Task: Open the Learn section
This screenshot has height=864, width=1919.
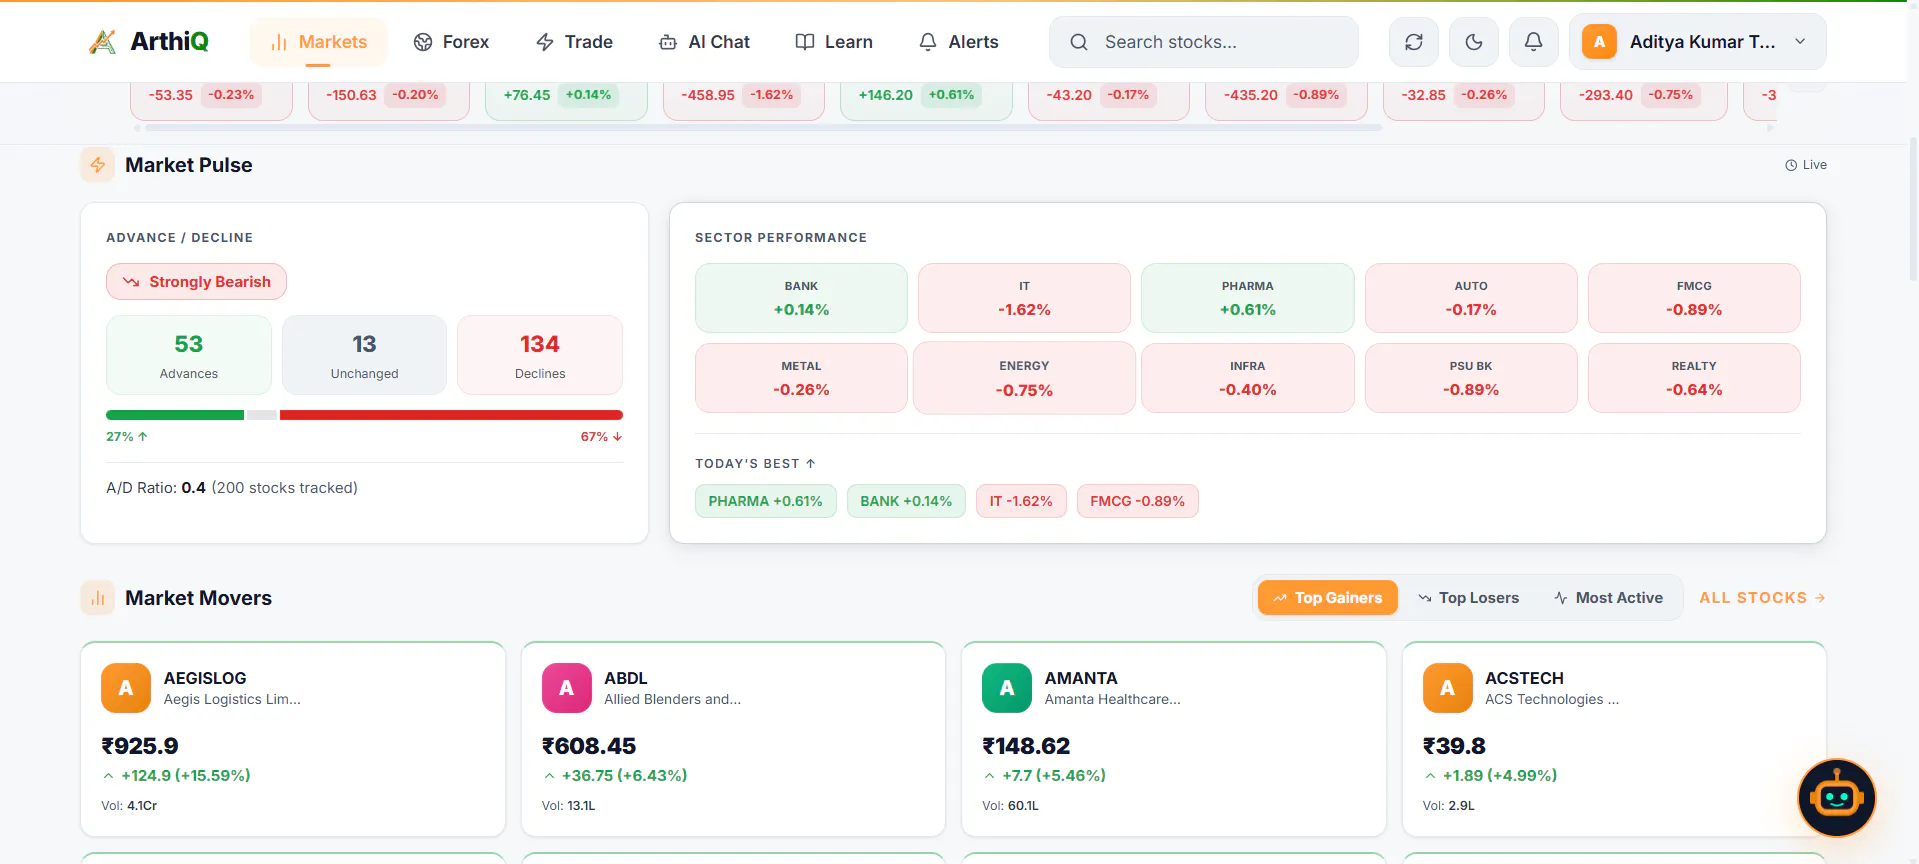Action: coord(834,42)
